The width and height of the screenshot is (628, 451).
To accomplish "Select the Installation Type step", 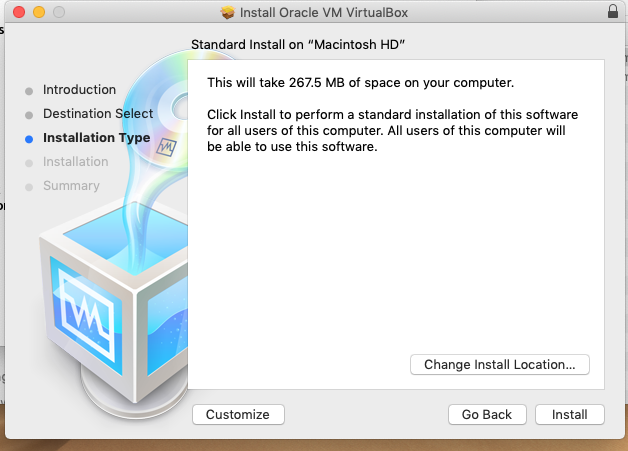I will click(x=97, y=137).
